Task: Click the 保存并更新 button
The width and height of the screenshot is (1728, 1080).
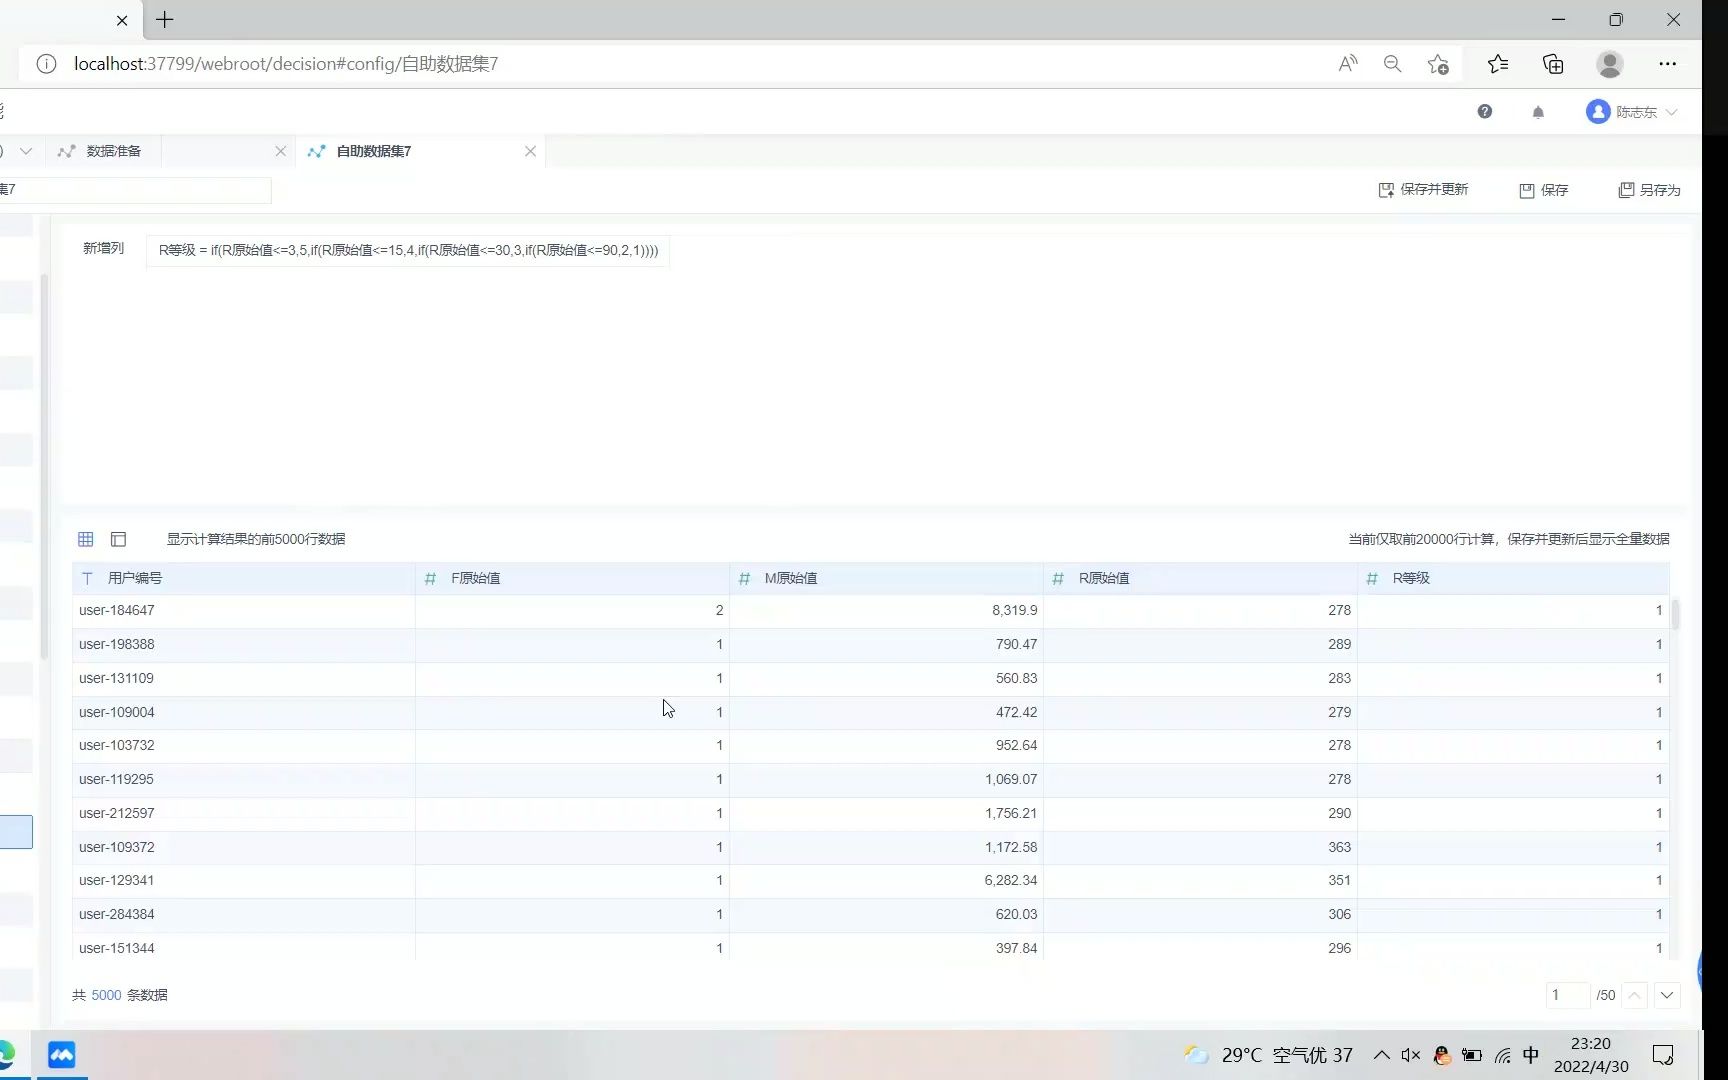Action: [1424, 190]
